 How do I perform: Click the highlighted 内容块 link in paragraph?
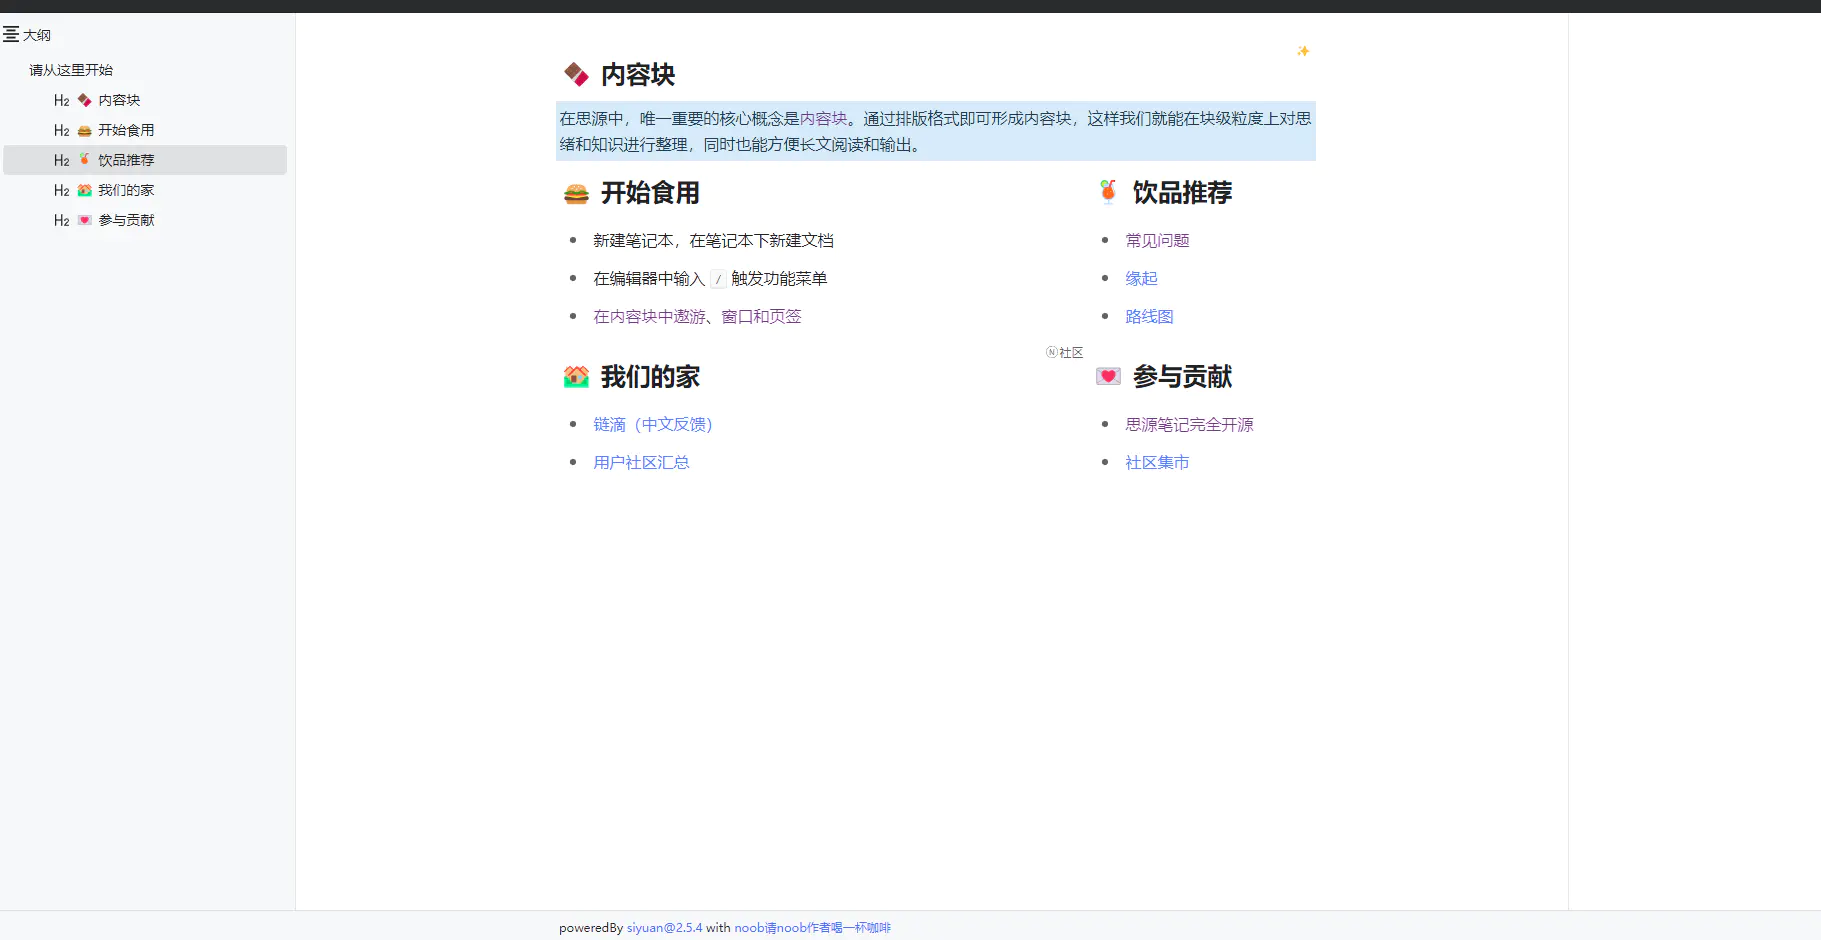(x=823, y=118)
